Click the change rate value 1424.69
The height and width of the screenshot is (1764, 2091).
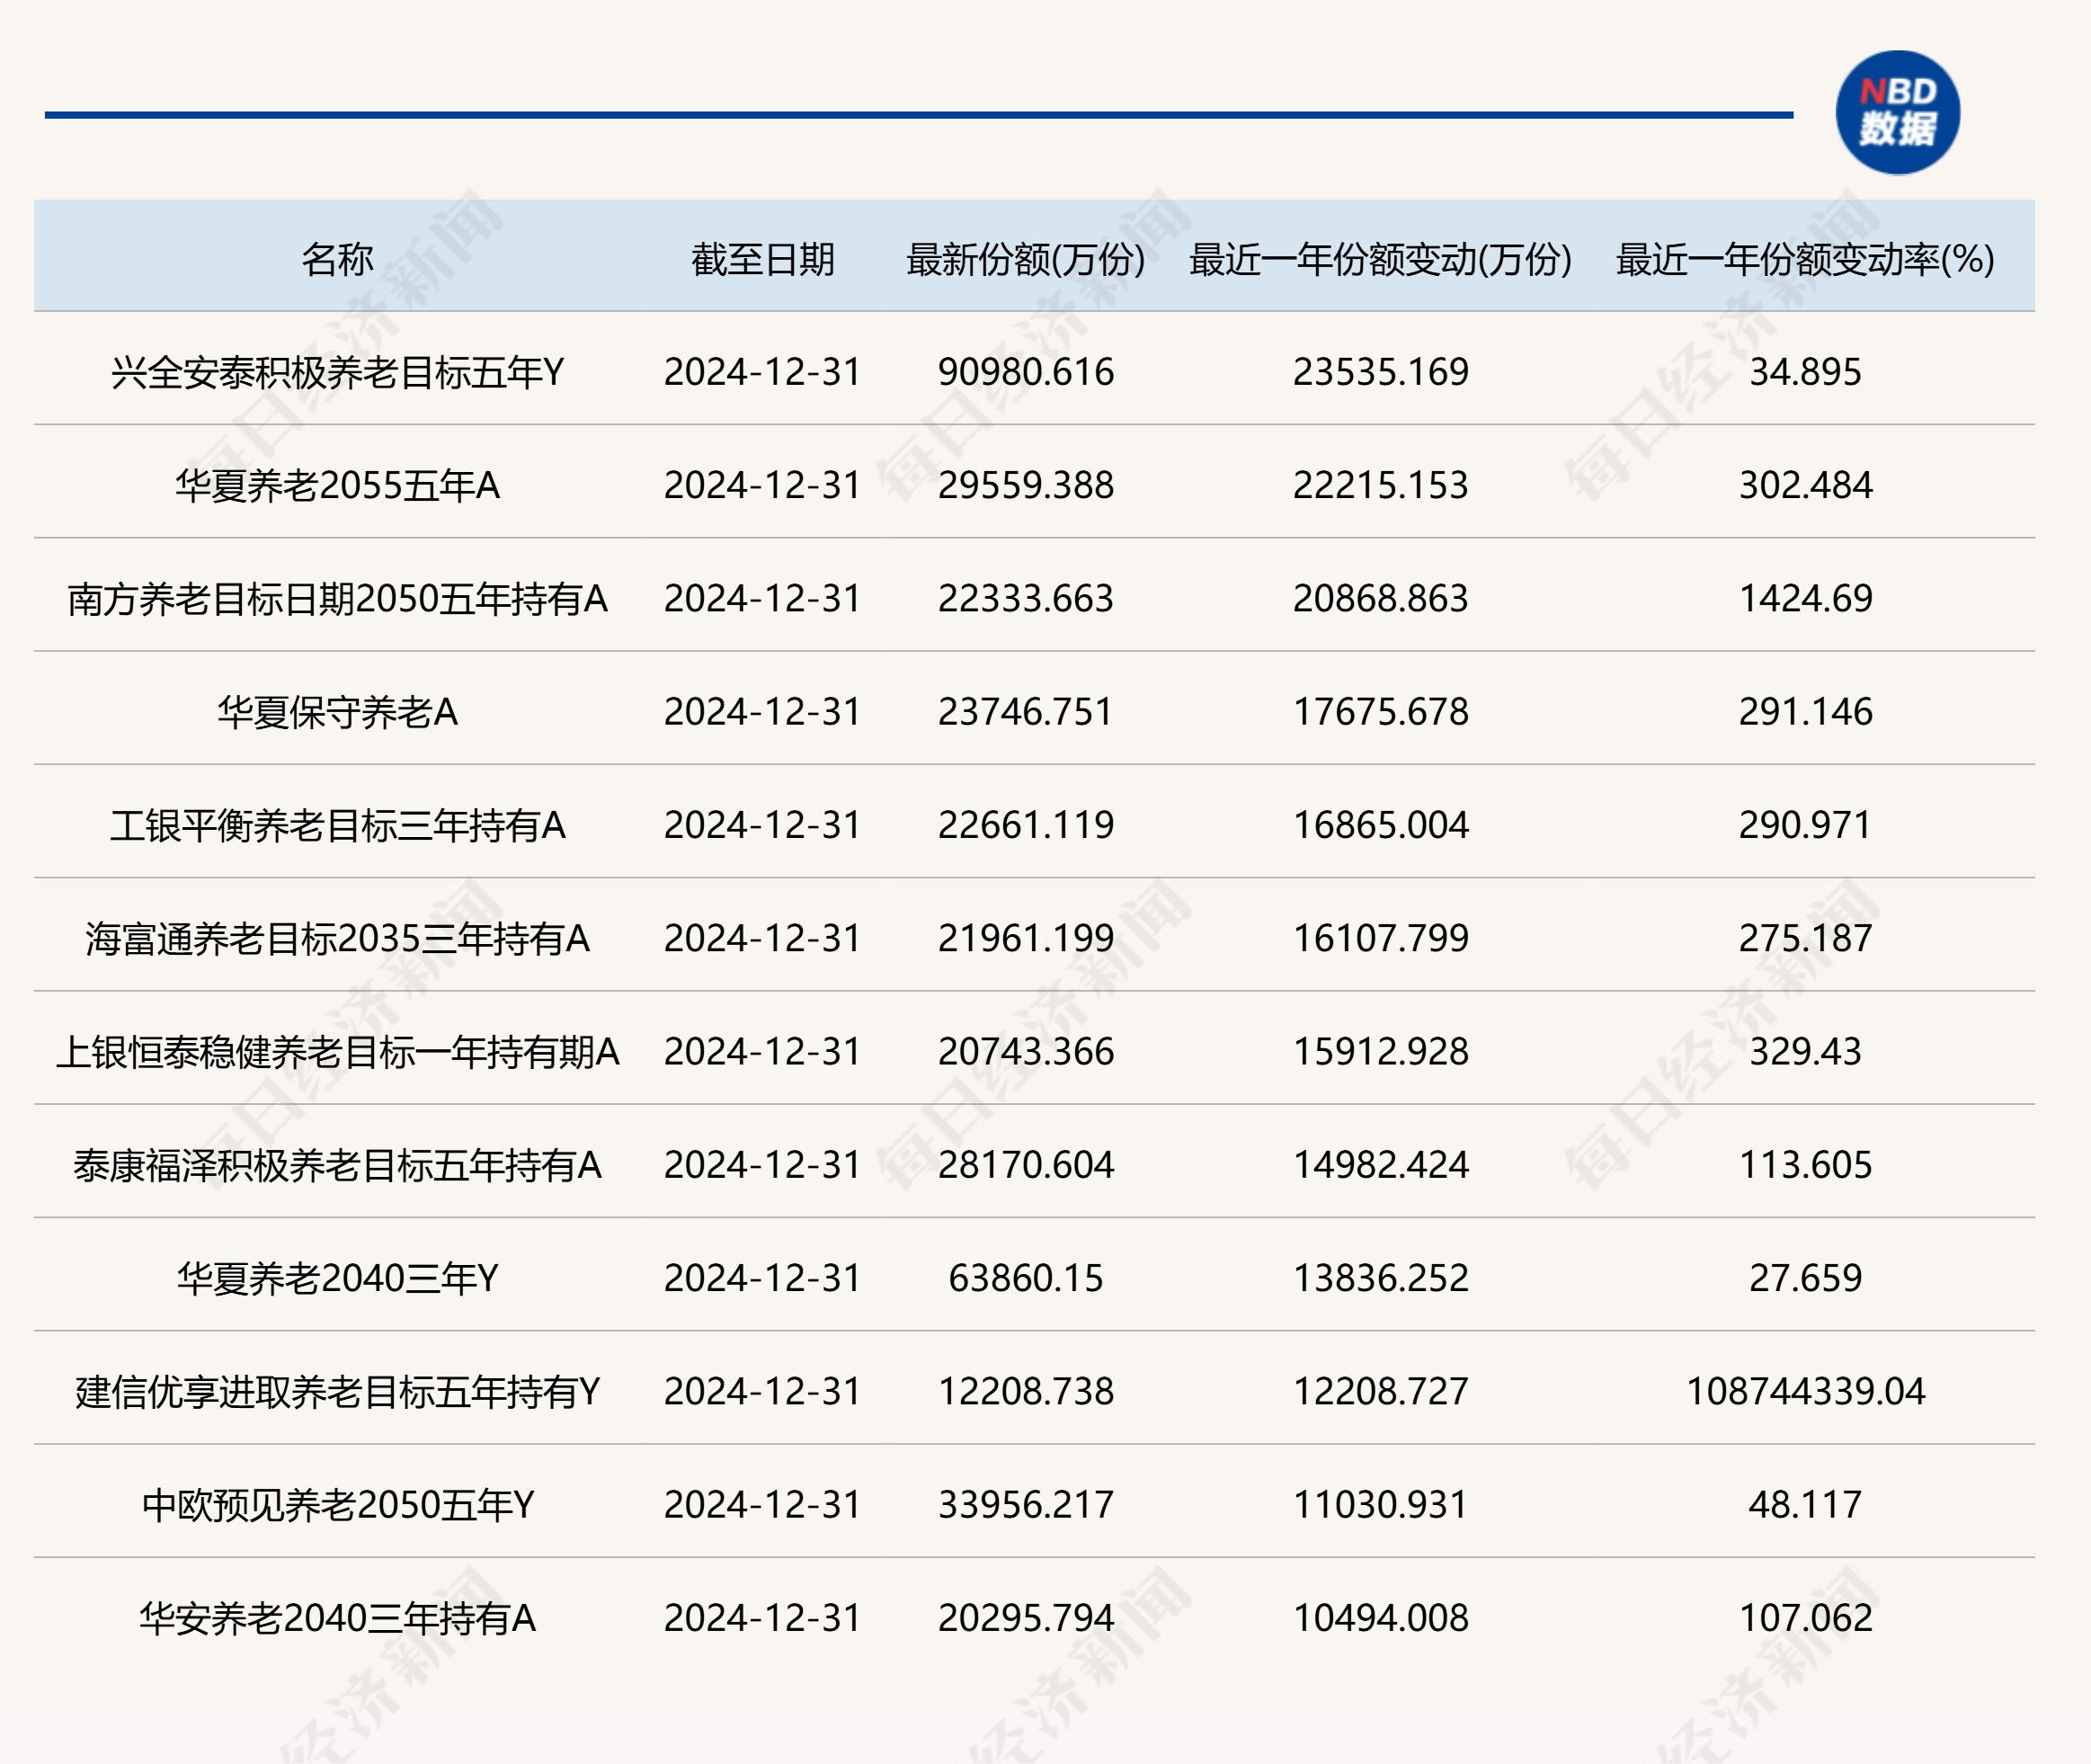click(1805, 598)
